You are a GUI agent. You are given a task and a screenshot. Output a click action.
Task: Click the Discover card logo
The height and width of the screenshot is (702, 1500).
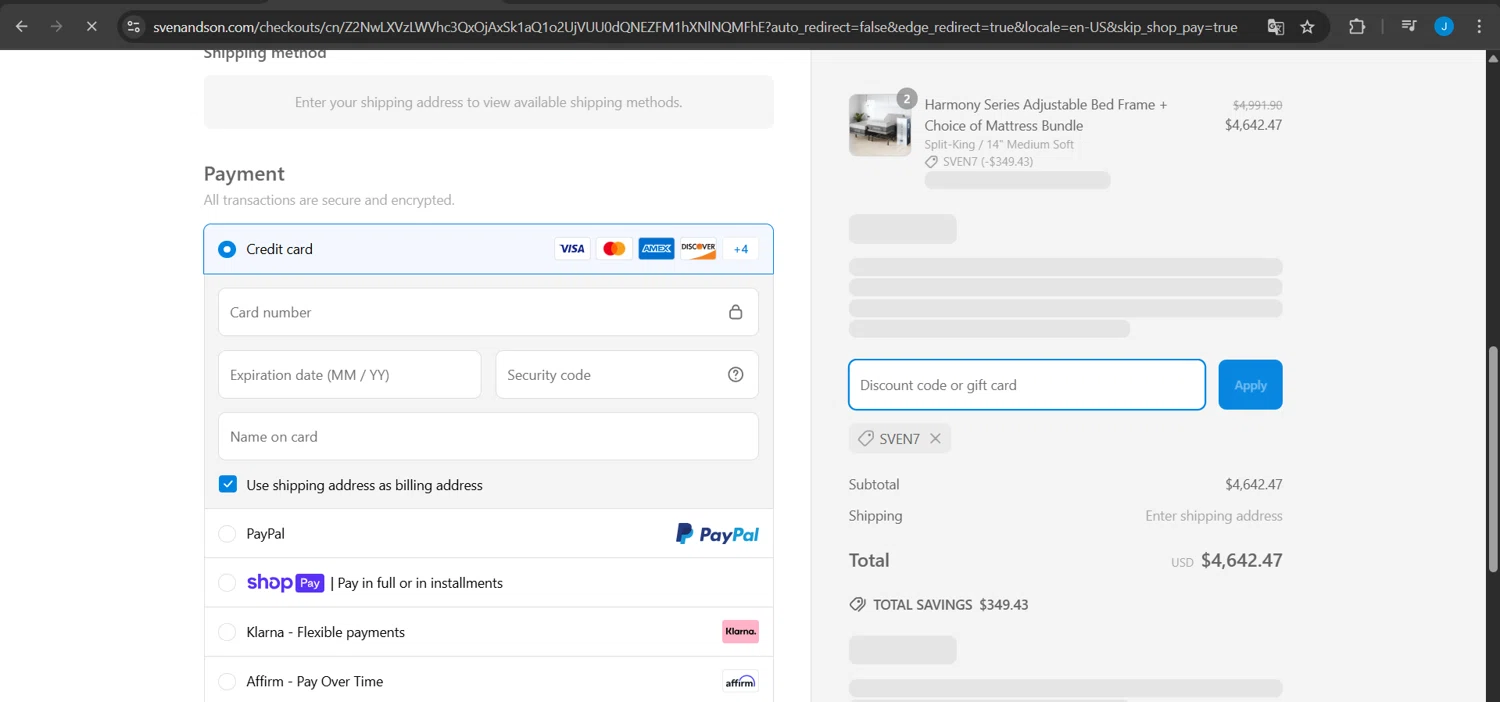pyautogui.click(x=698, y=249)
